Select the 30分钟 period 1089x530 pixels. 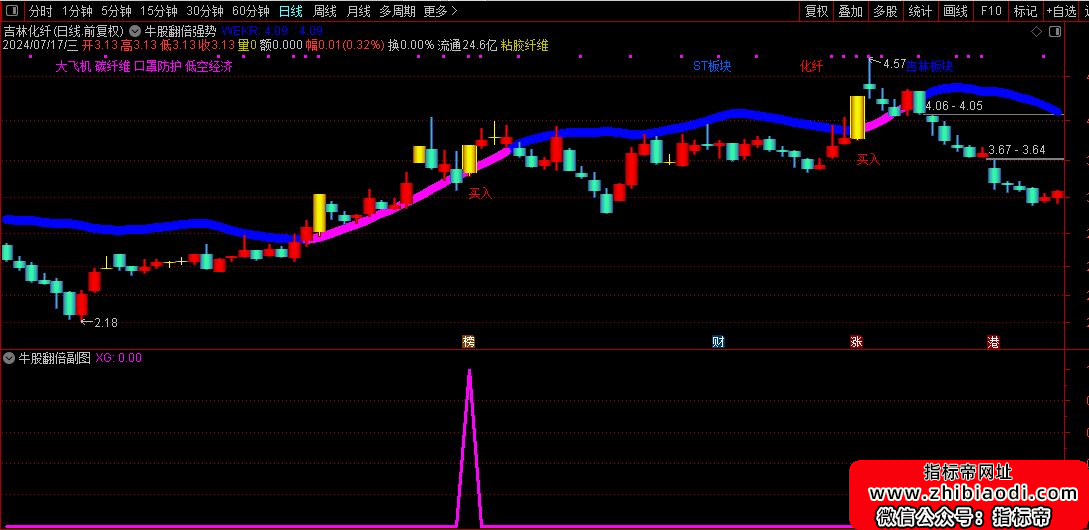click(204, 11)
